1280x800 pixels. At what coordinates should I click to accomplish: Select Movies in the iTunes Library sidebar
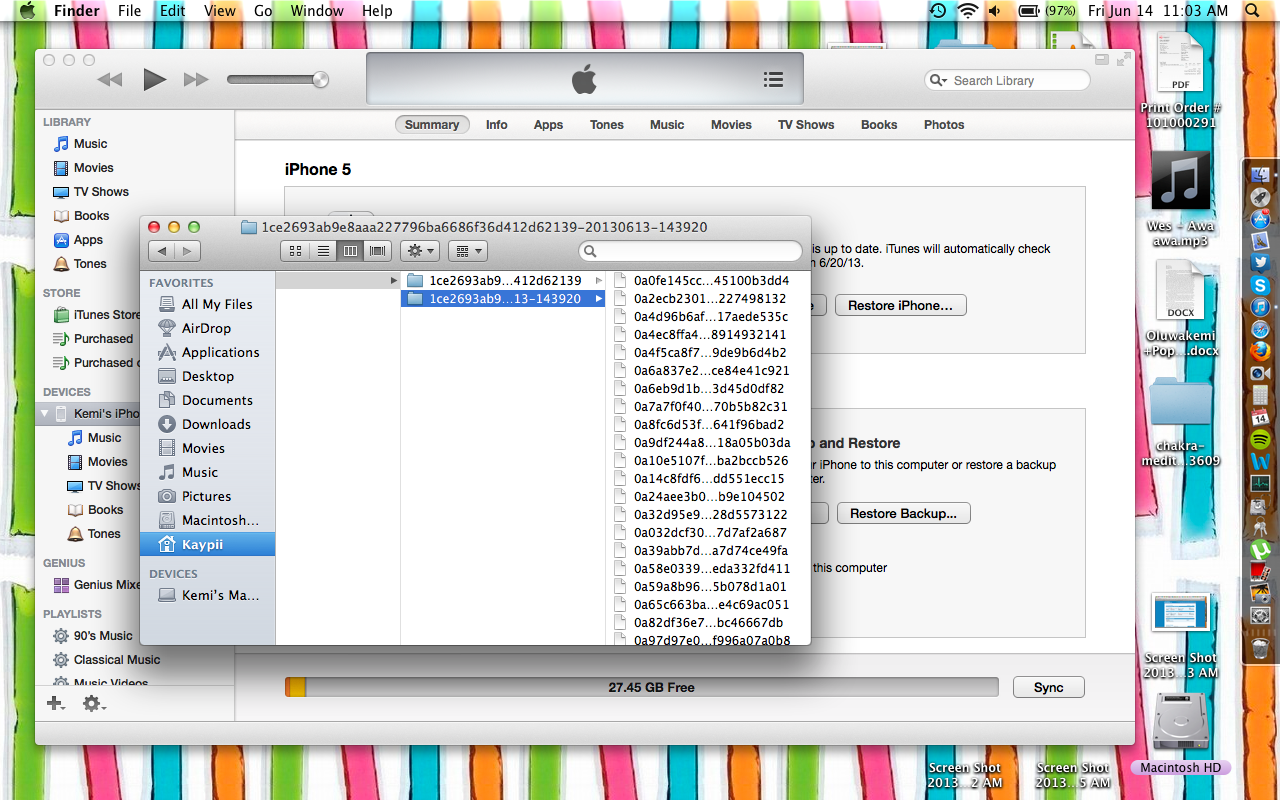point(93,168)
